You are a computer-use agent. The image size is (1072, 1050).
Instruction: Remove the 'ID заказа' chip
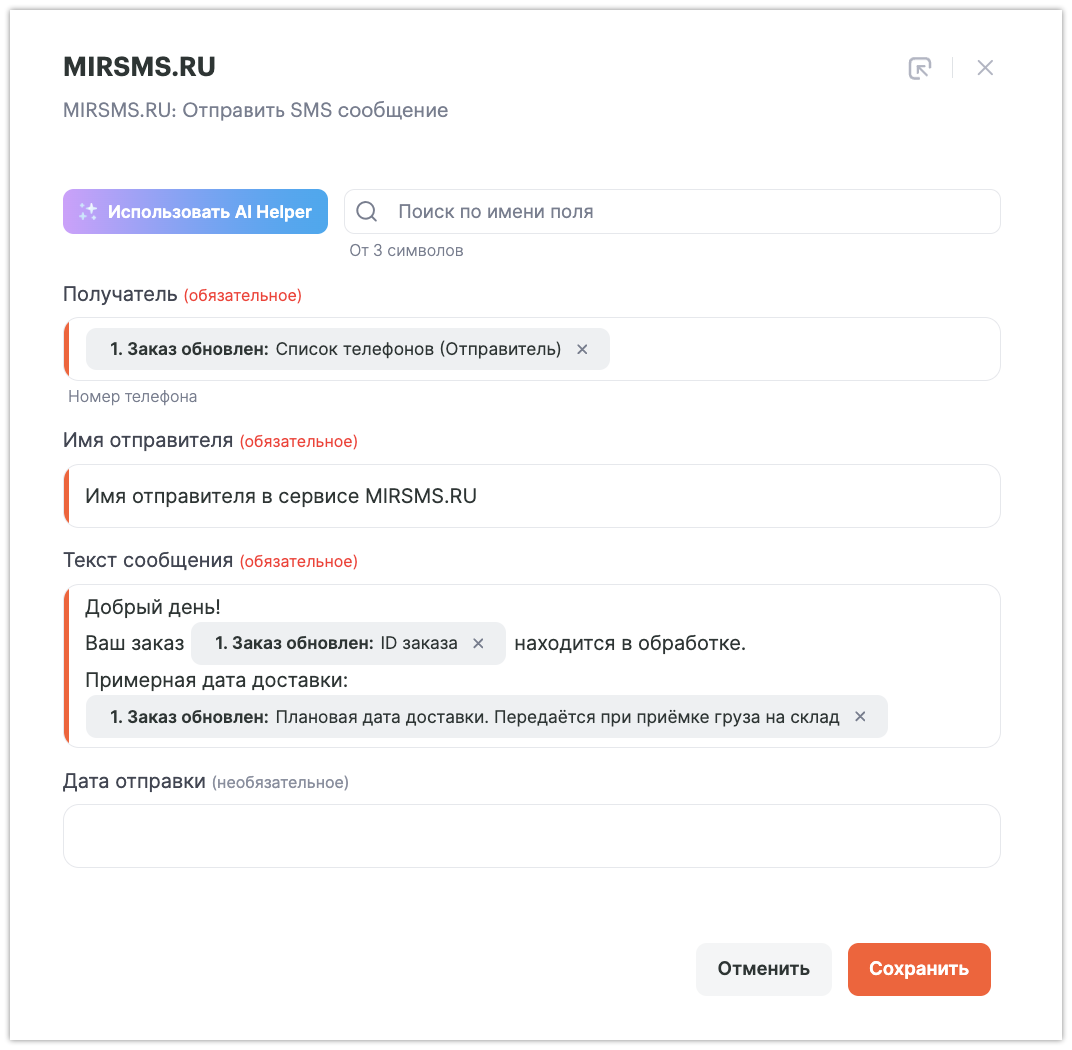(x=478, y=643)
